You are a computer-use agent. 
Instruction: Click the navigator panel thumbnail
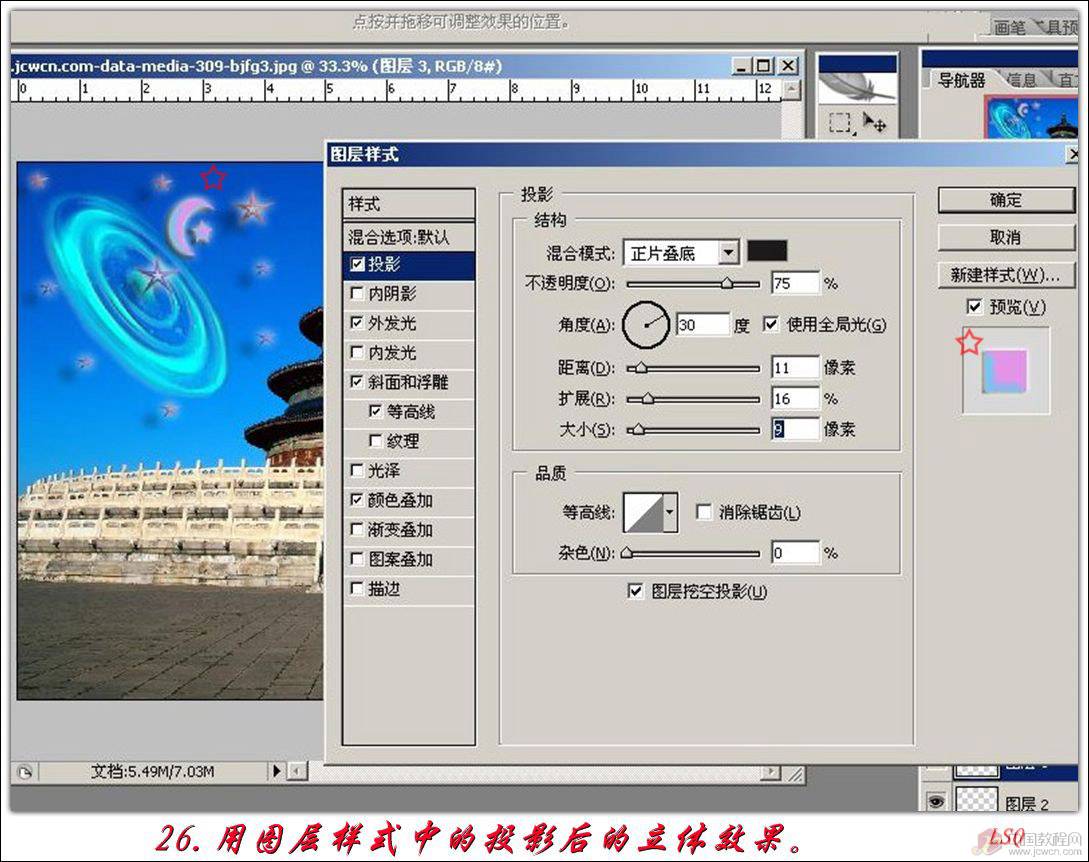pyautogui.click(x=1031, y=117)
